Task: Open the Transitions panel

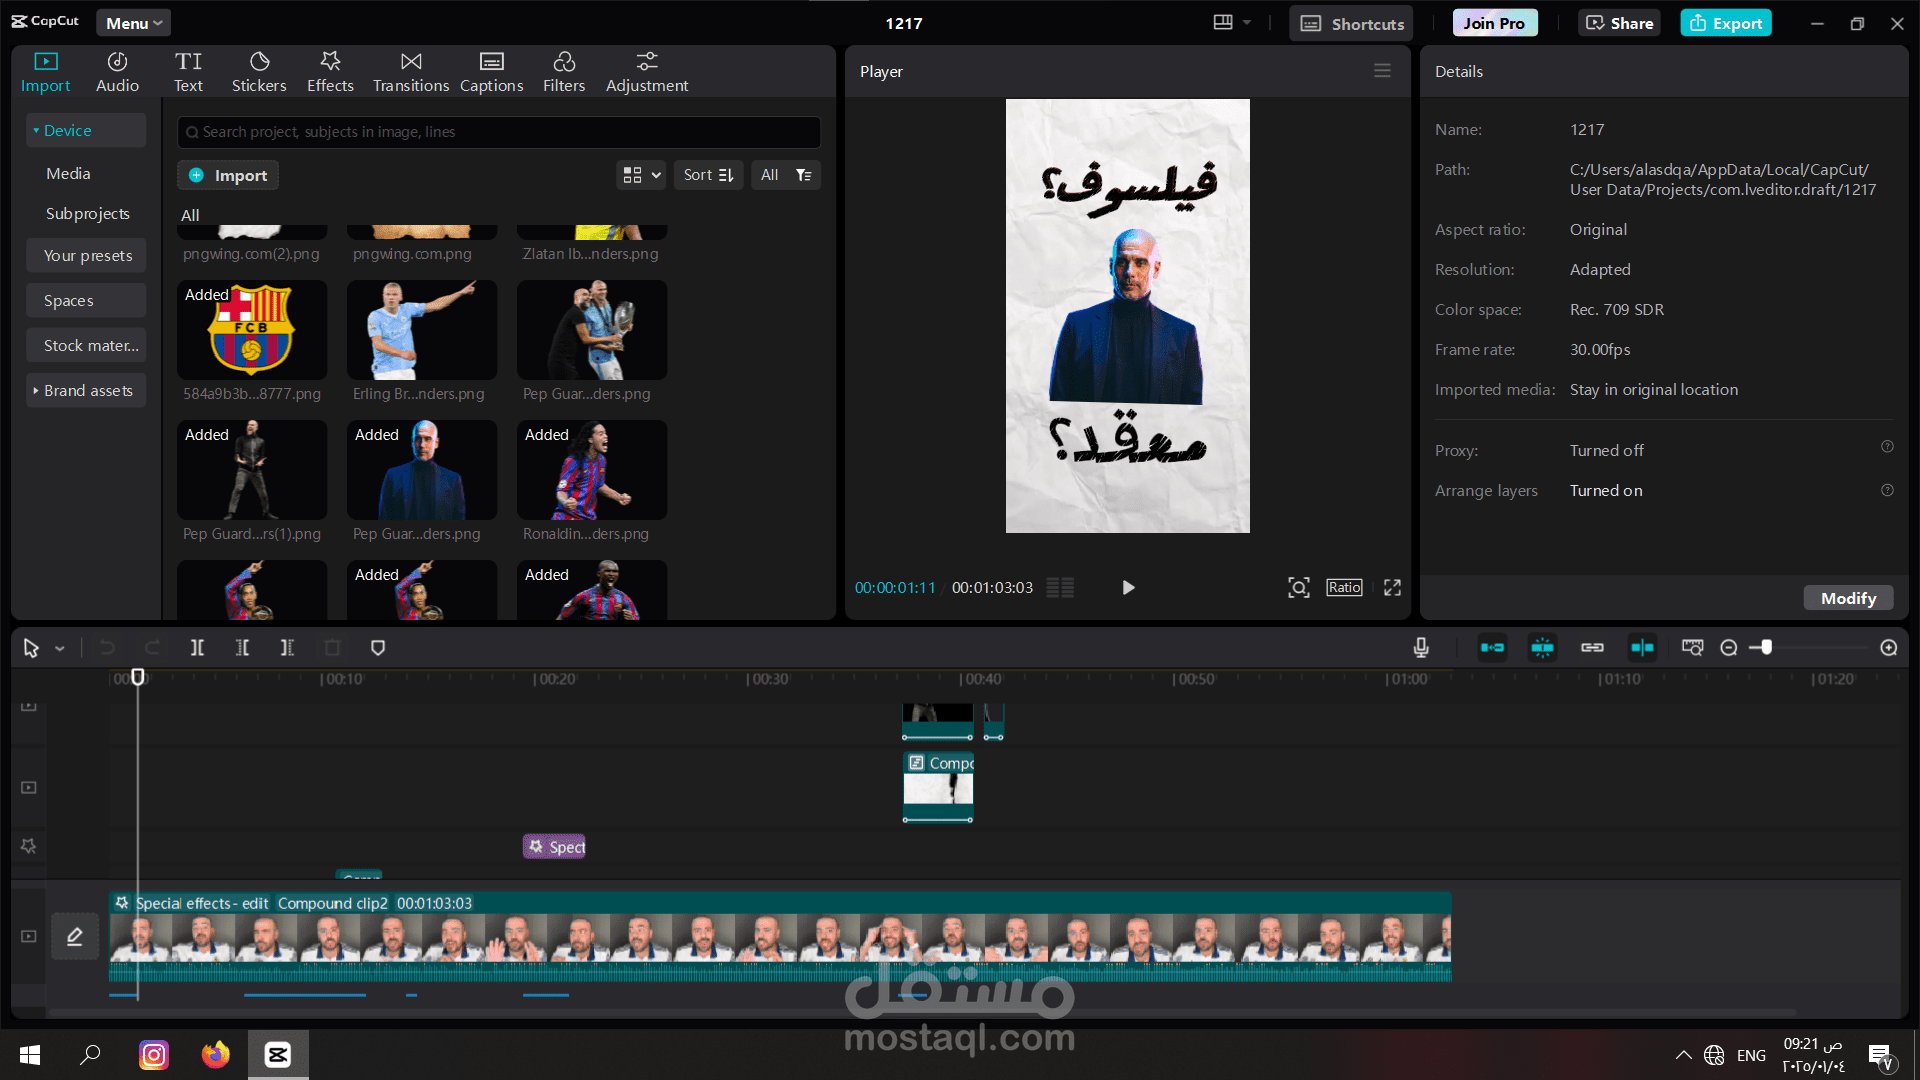Action: (x=411, y=72)
